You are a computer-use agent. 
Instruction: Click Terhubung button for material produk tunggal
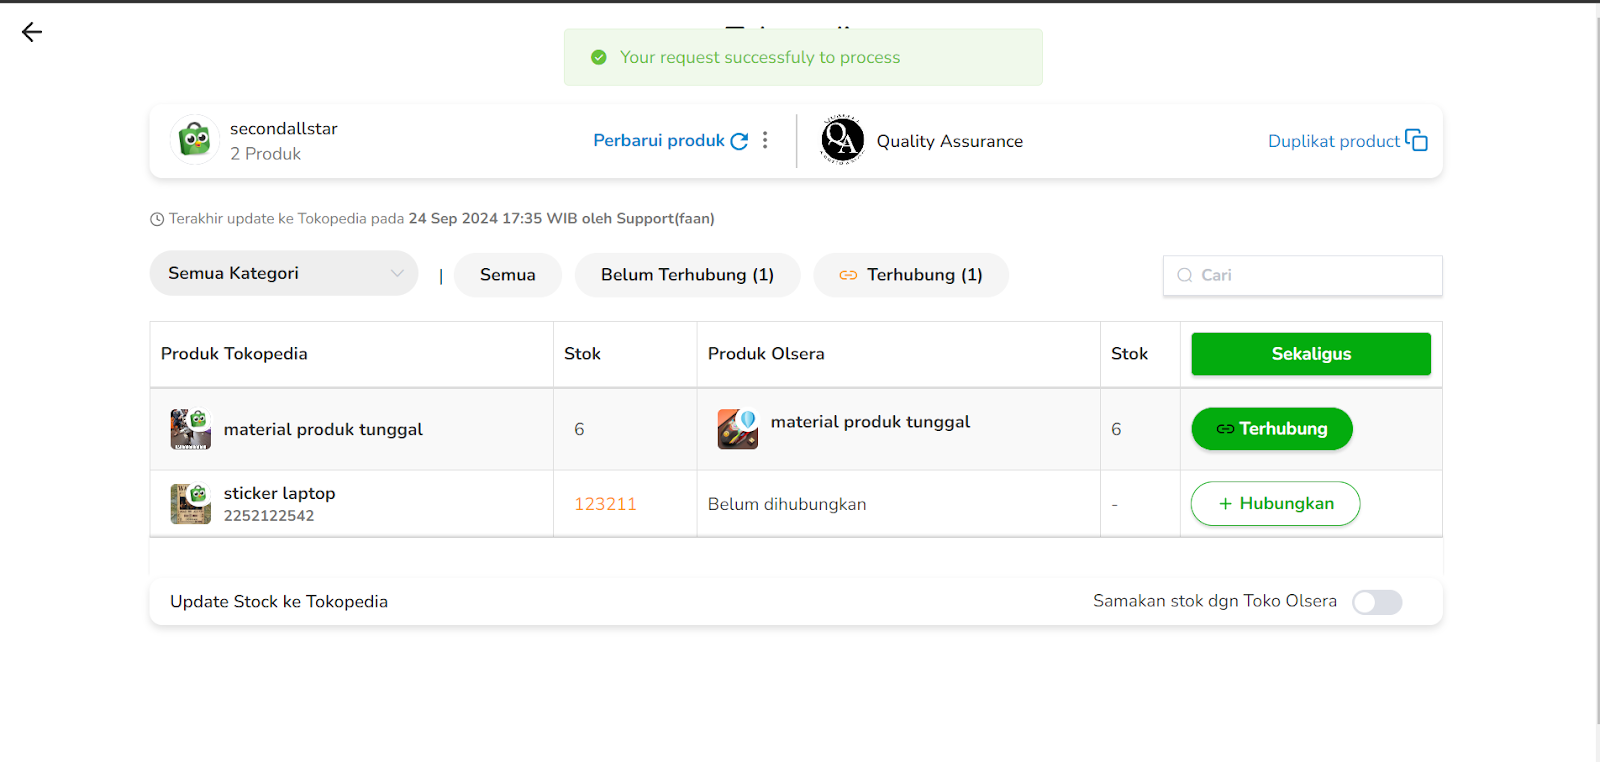(1272, 429)
